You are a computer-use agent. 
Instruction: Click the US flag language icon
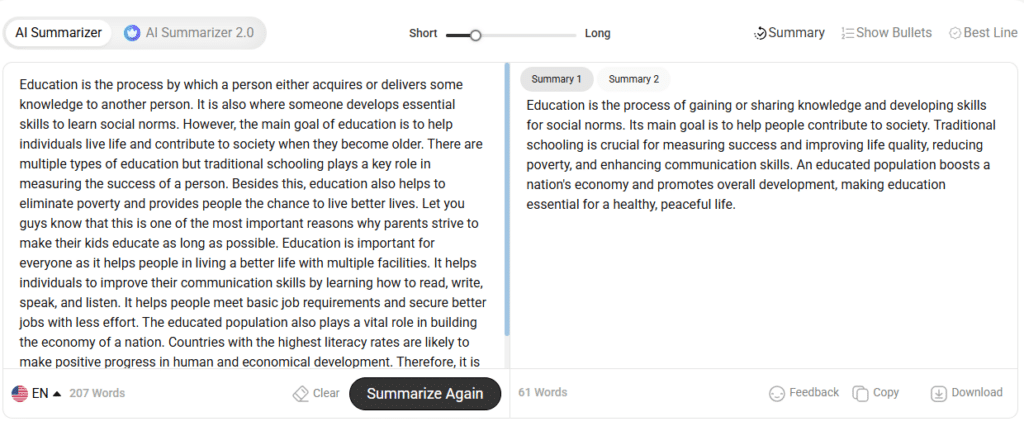click(20, 393)
